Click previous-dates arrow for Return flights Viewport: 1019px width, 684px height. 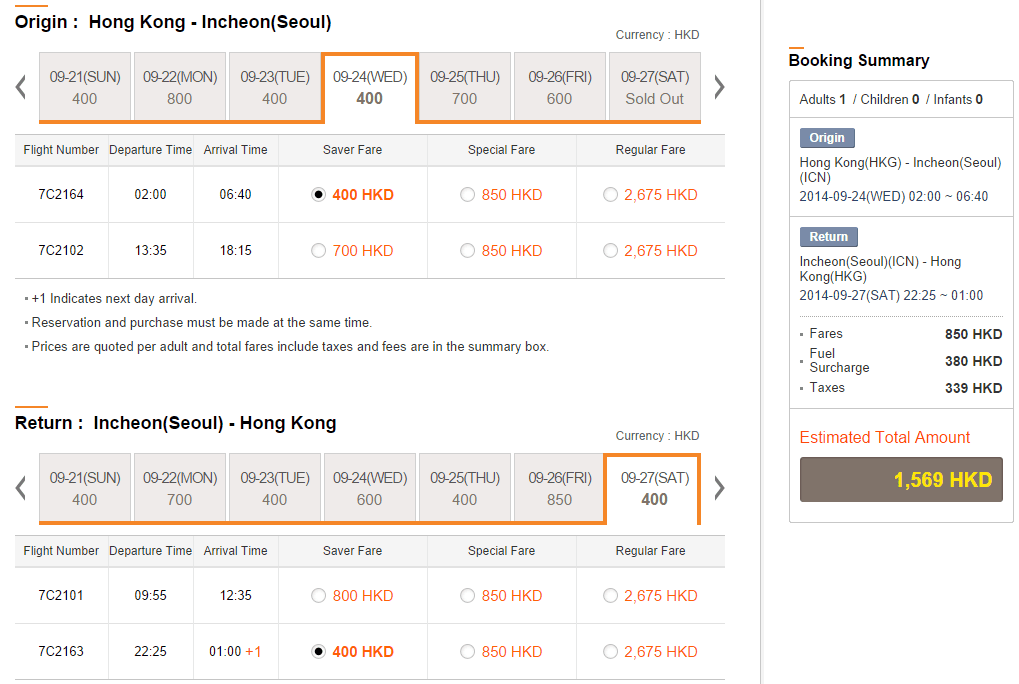[21, 488]
